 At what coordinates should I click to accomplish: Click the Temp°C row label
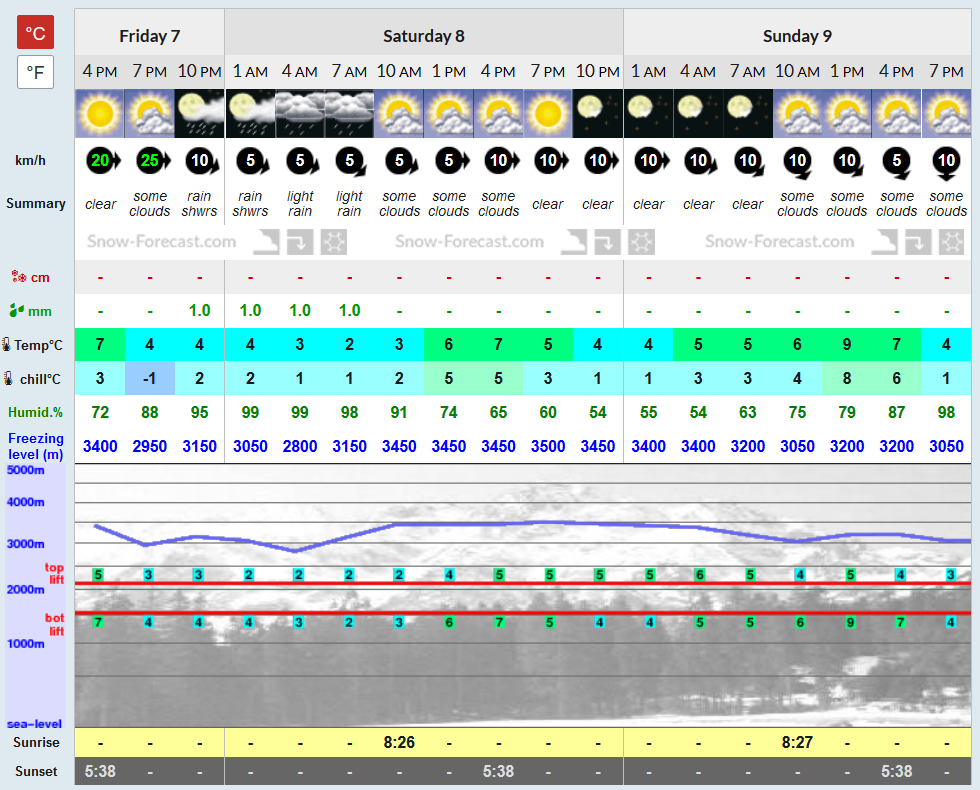click(x=32, y=345)
